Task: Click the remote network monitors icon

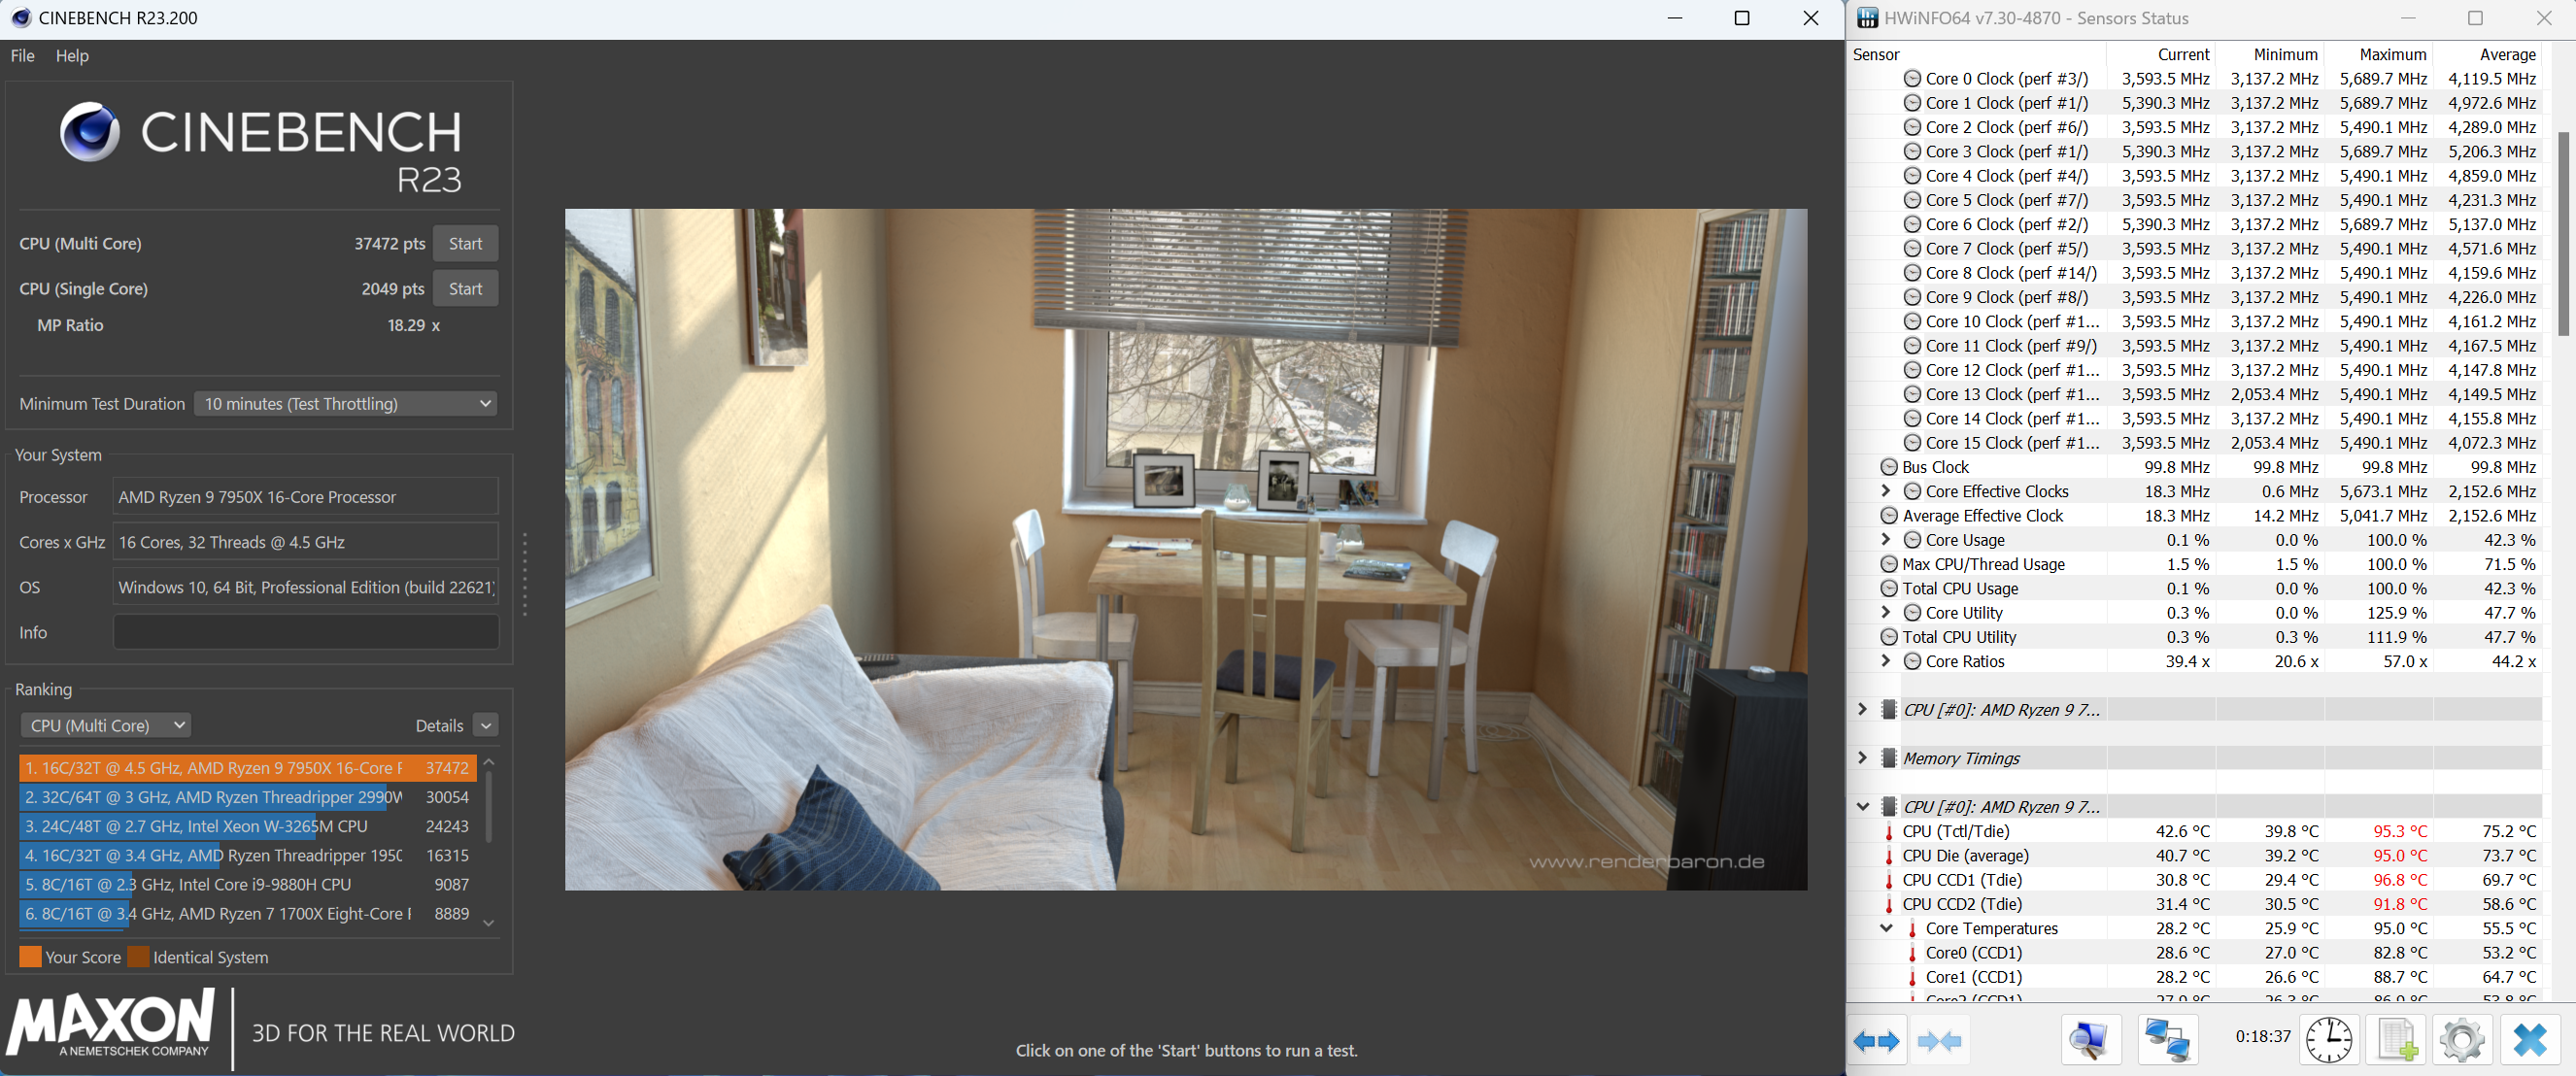Action: [x=2167, y=1041]
